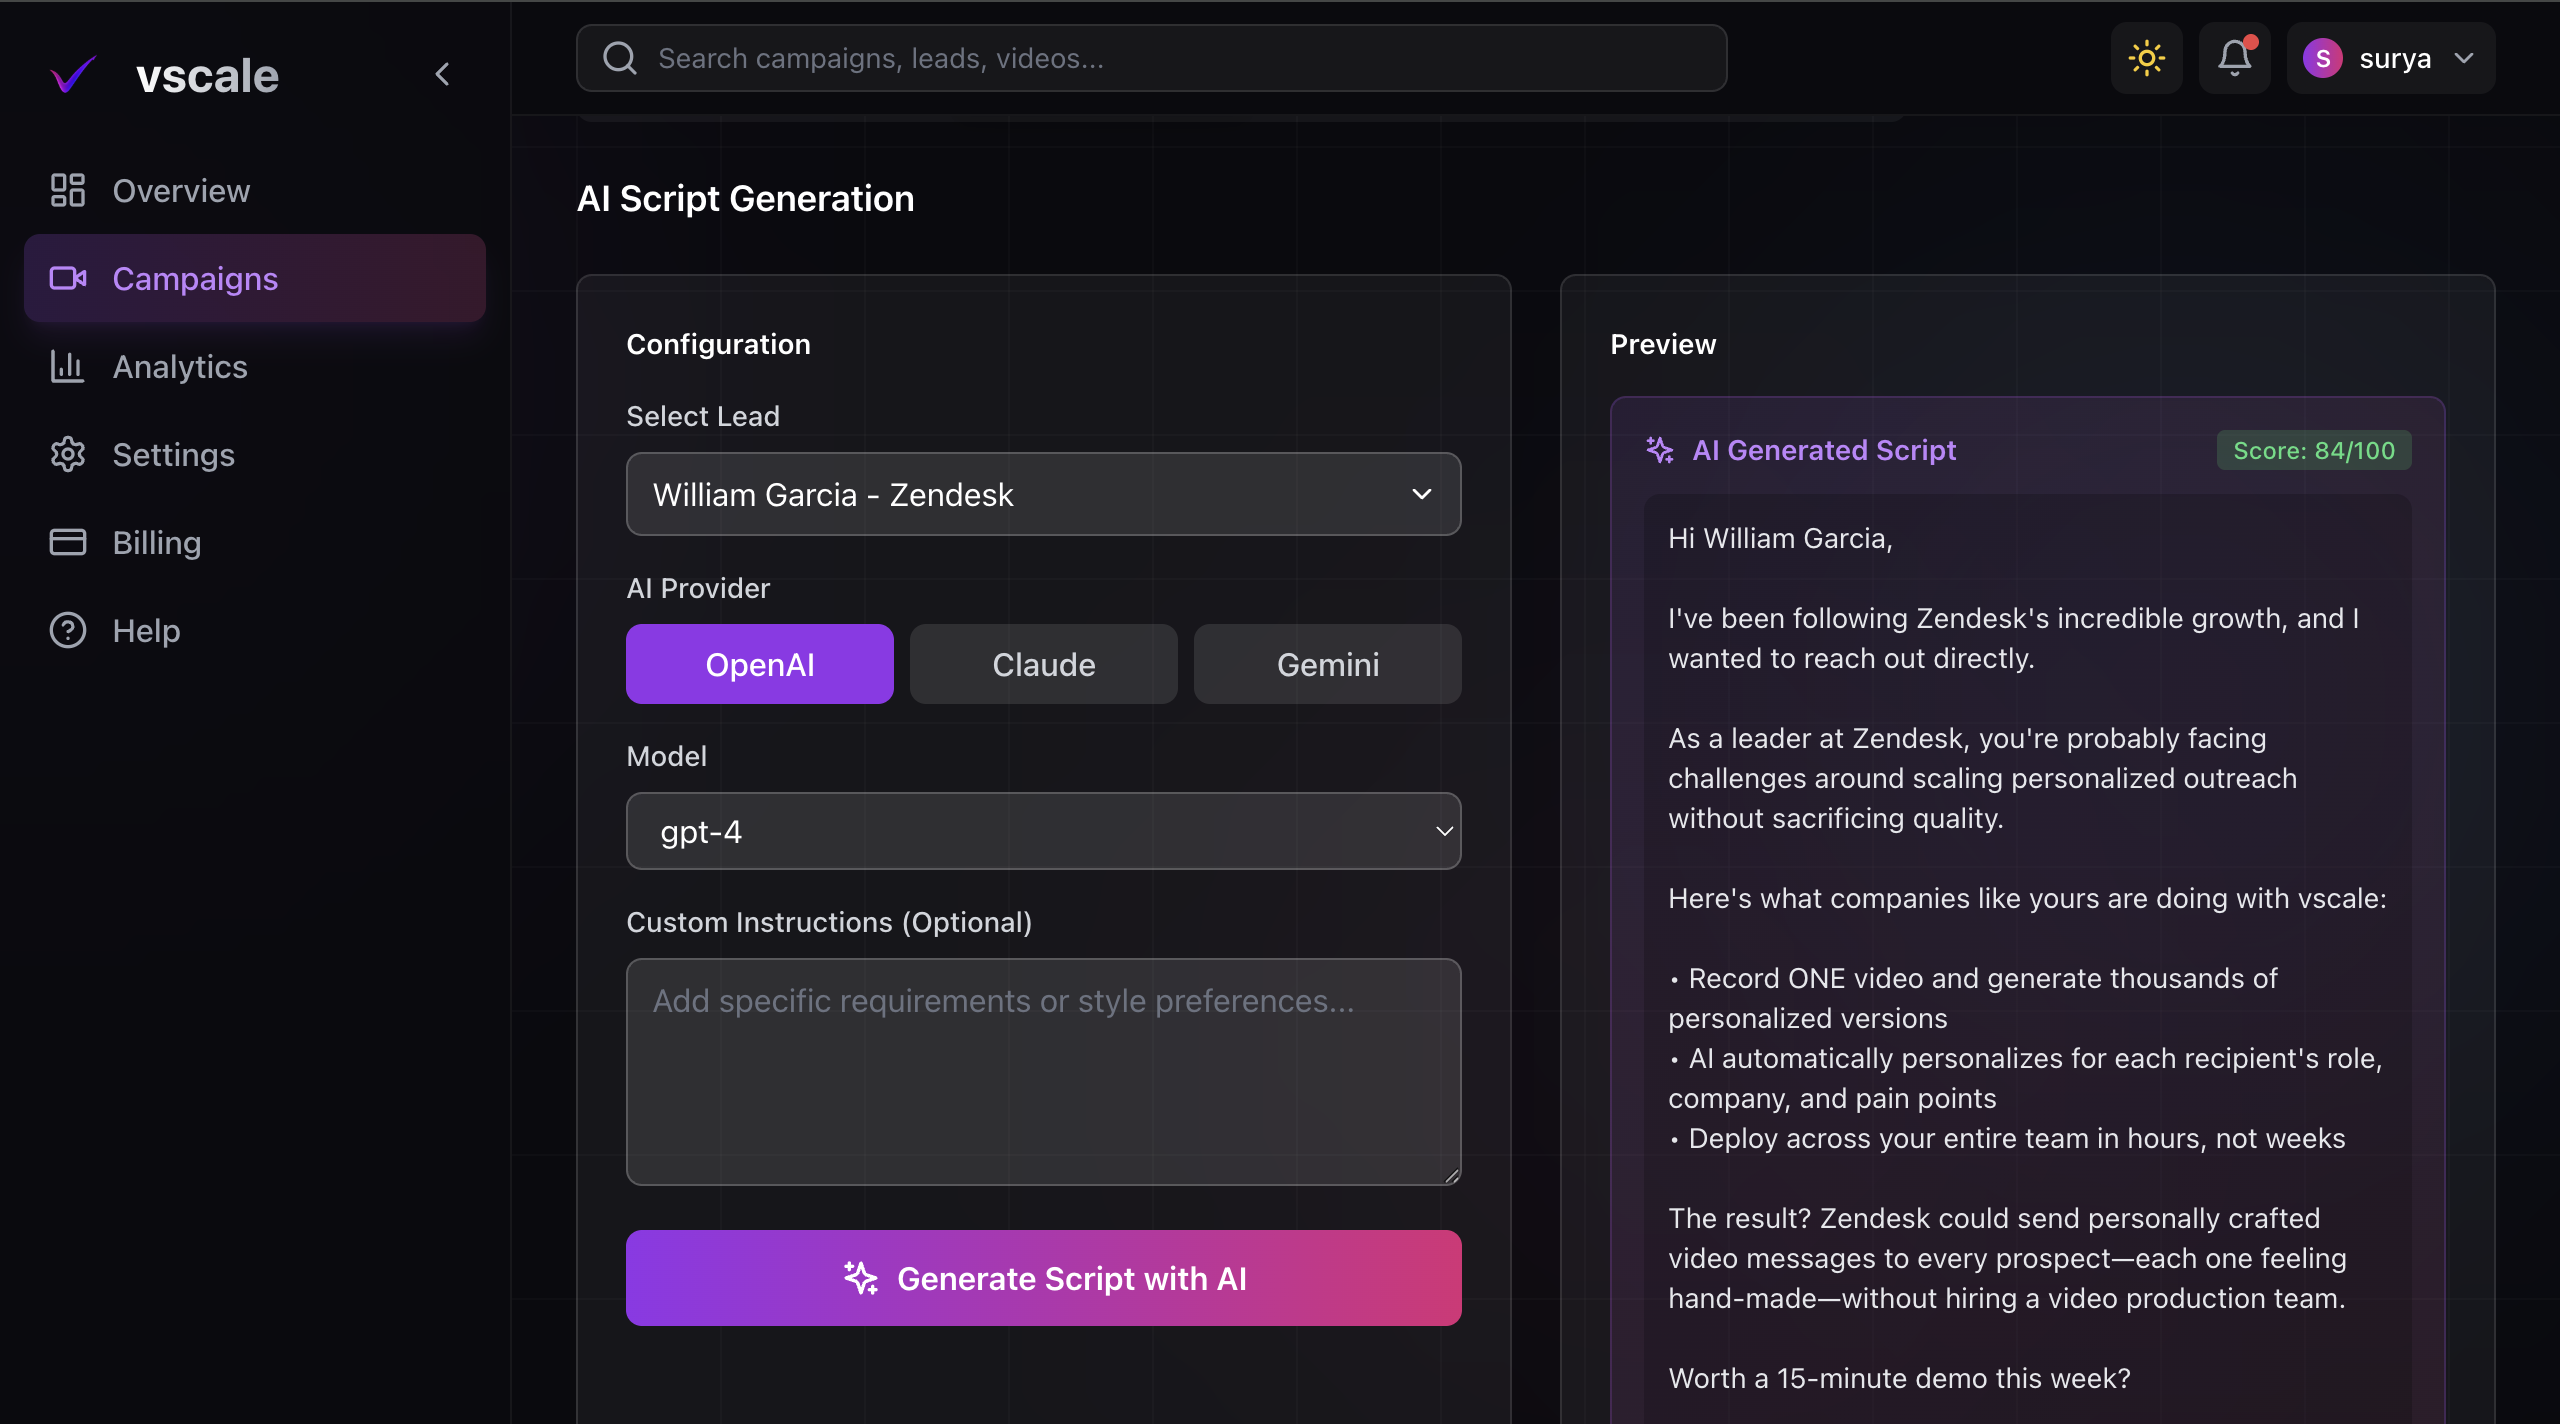Viewport: 2560px width, 1424px height.
Task: Click the Score 84/100 badge
Action: click(x=2313, y=450)
